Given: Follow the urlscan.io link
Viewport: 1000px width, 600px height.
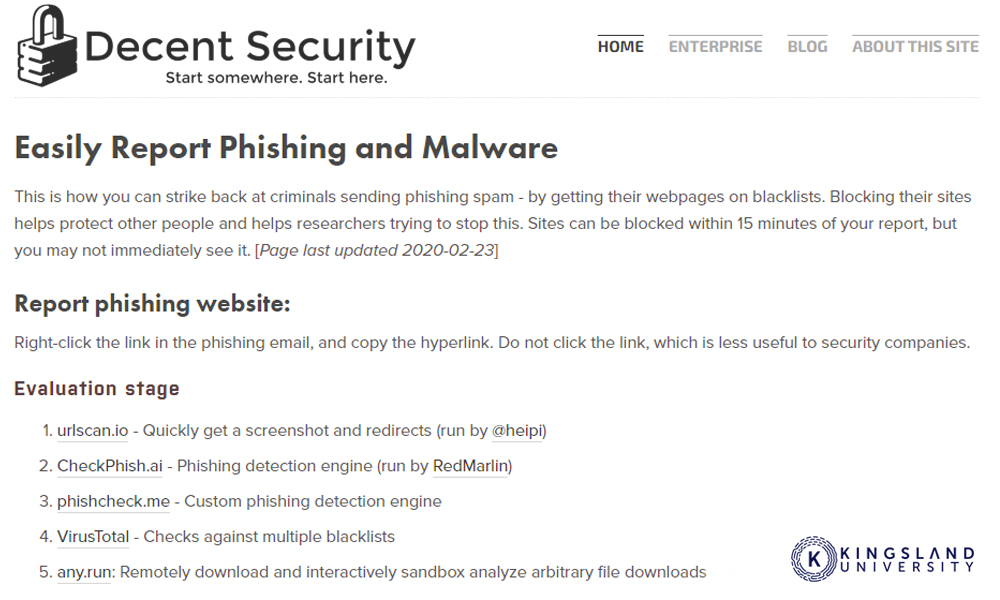Looking at the screenshot, I should 92,431.
